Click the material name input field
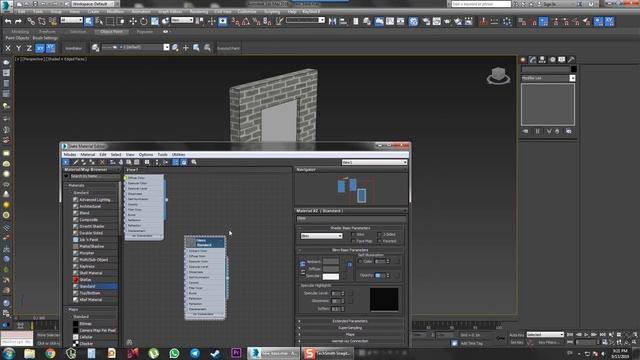 351,219
